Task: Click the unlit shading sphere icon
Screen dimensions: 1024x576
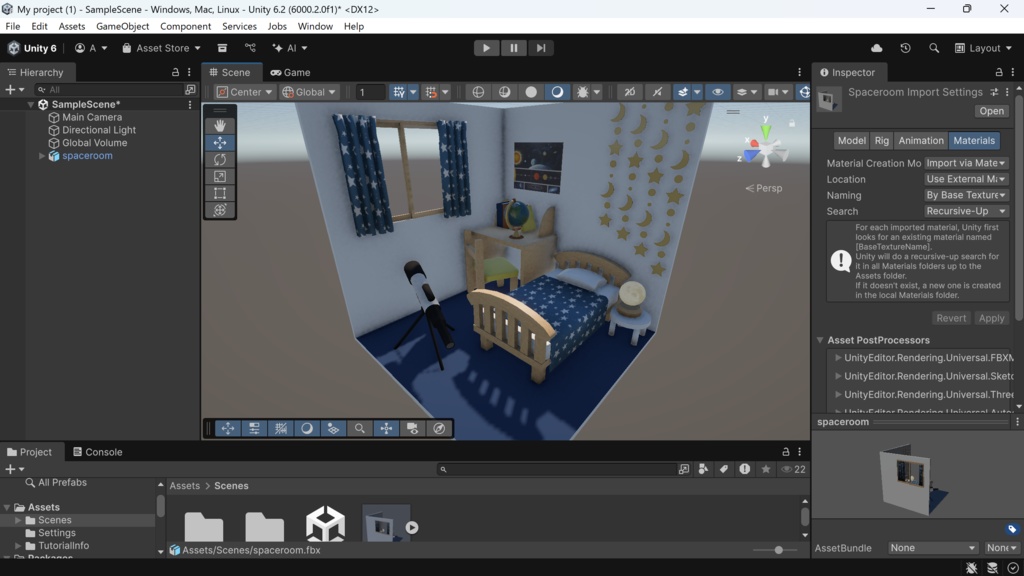Action: point(531,92)
